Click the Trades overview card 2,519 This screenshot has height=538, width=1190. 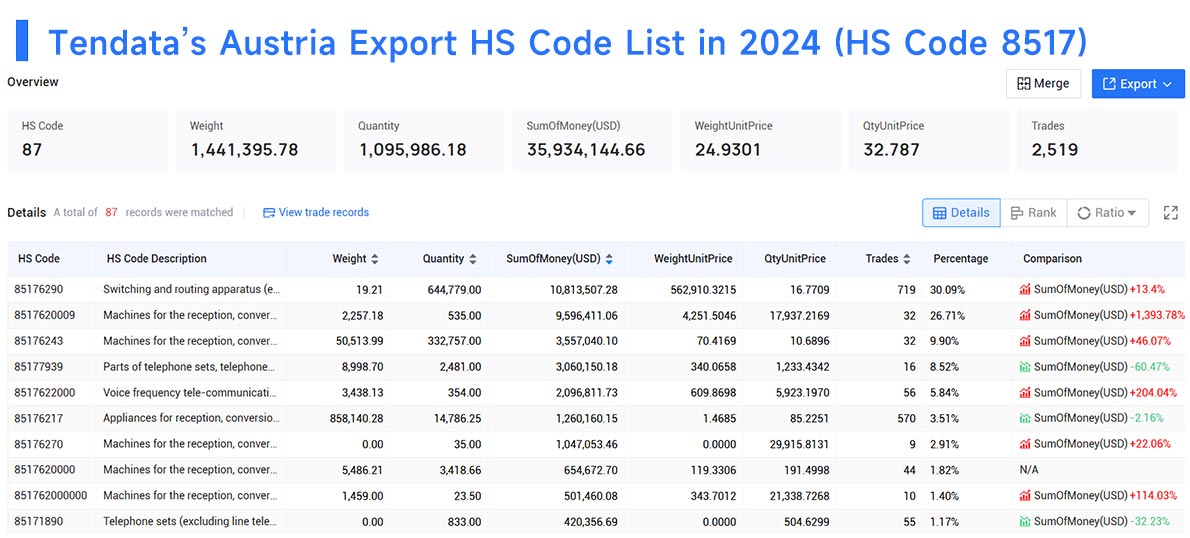click(1097, 140)
